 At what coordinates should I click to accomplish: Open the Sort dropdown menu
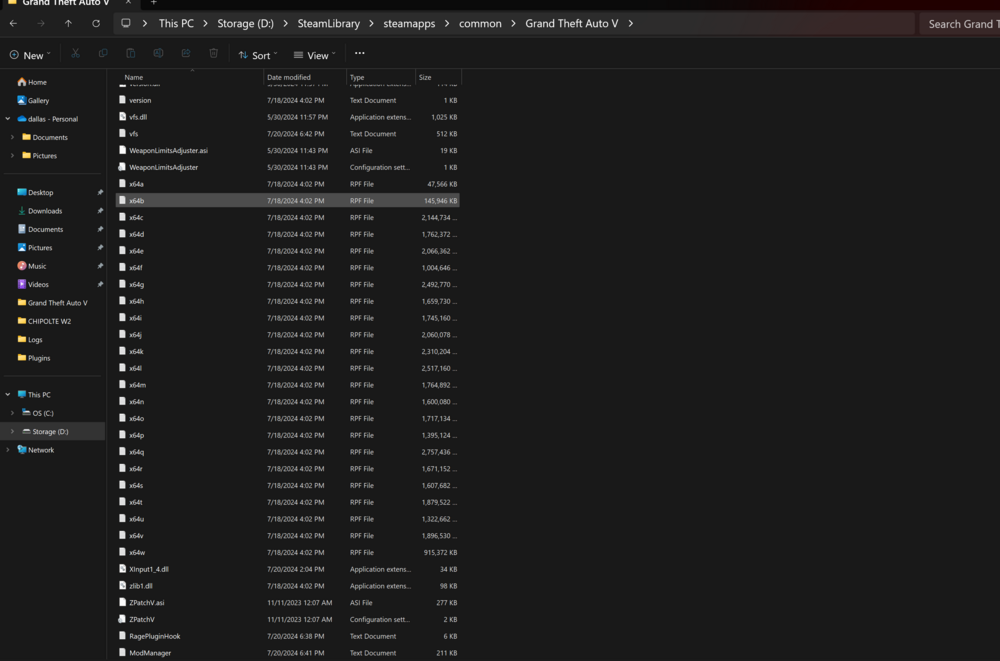(x=258, y=55)
